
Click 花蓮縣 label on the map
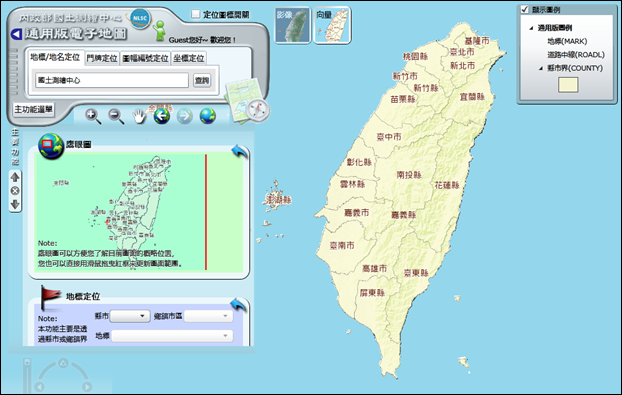[447, 185]
